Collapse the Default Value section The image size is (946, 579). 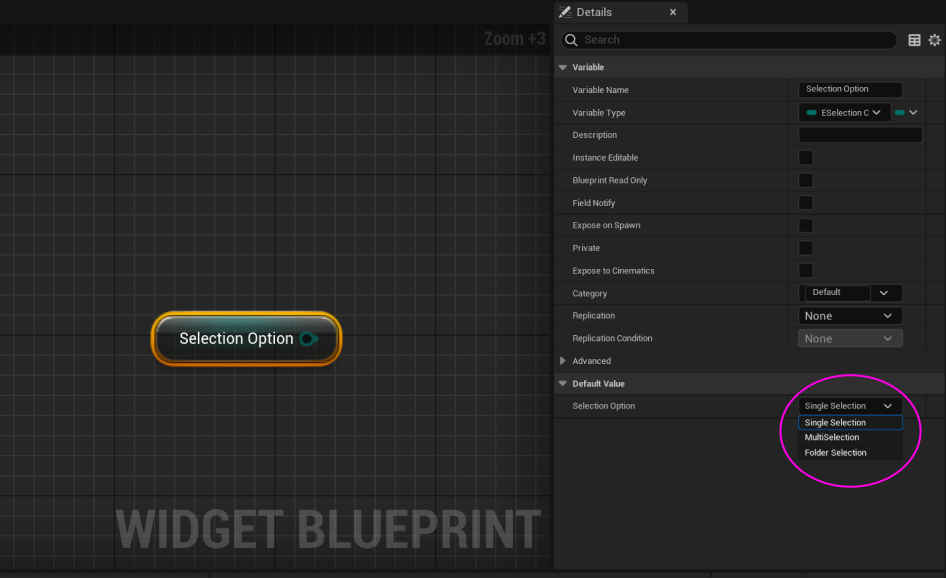click(563, 384)
